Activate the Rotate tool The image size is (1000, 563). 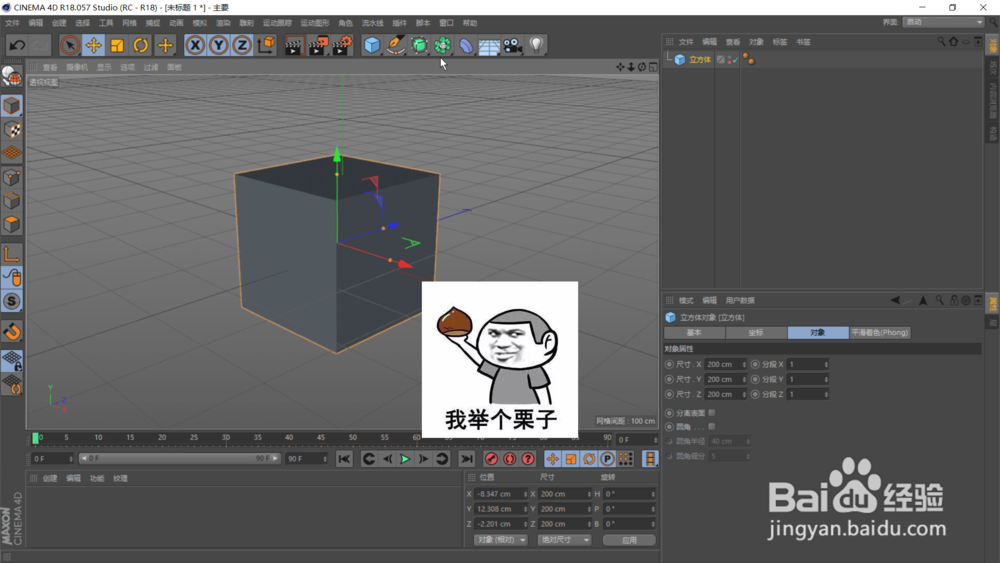(x=140, y=45)
